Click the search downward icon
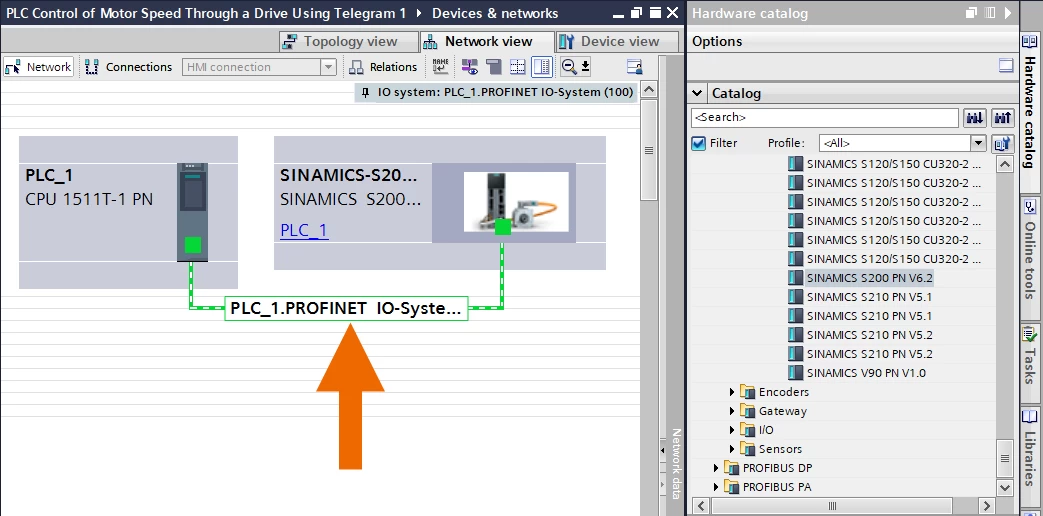This screenshot has height=516, width=1043. [974, 118]
